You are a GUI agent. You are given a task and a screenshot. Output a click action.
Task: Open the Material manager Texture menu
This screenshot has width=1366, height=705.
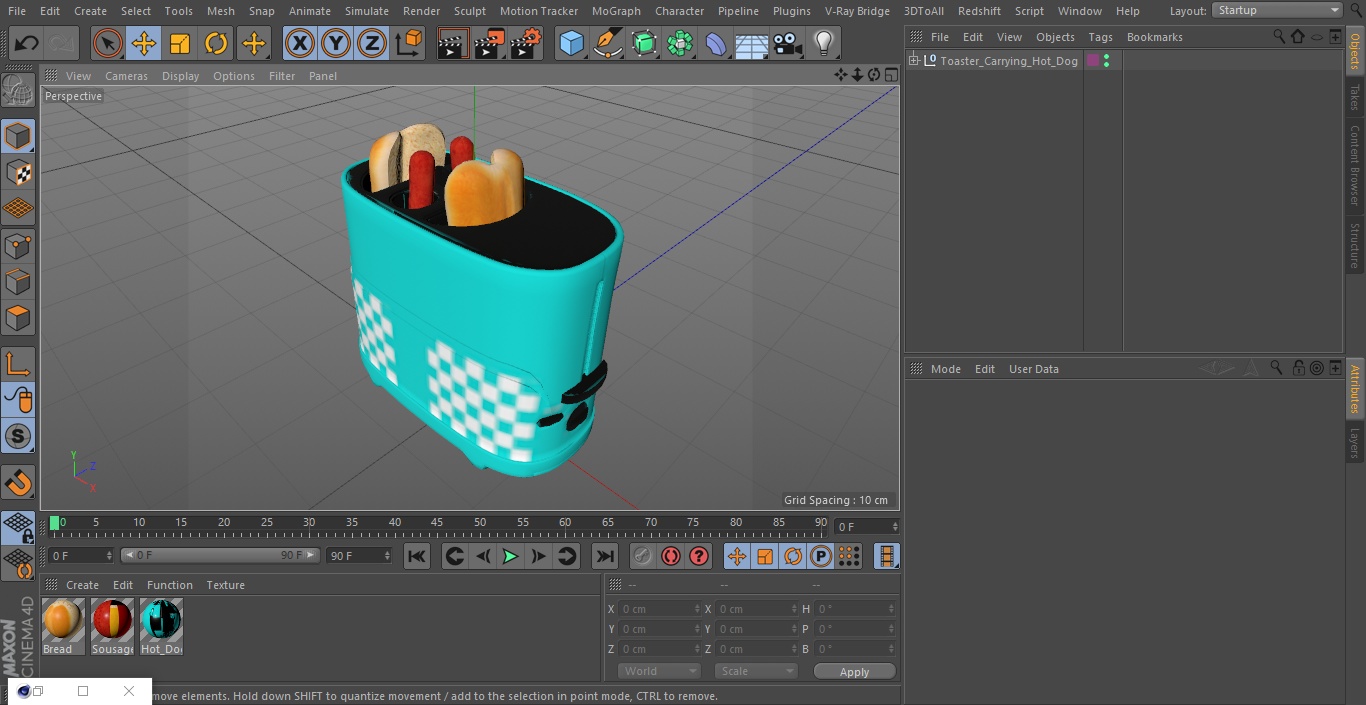225,585
